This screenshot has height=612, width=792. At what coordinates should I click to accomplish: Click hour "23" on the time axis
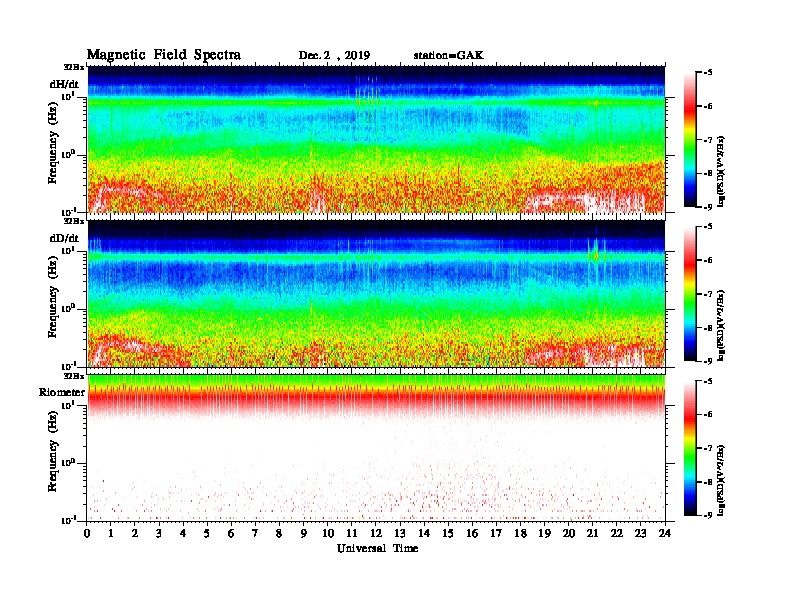(x=640, y=534)
